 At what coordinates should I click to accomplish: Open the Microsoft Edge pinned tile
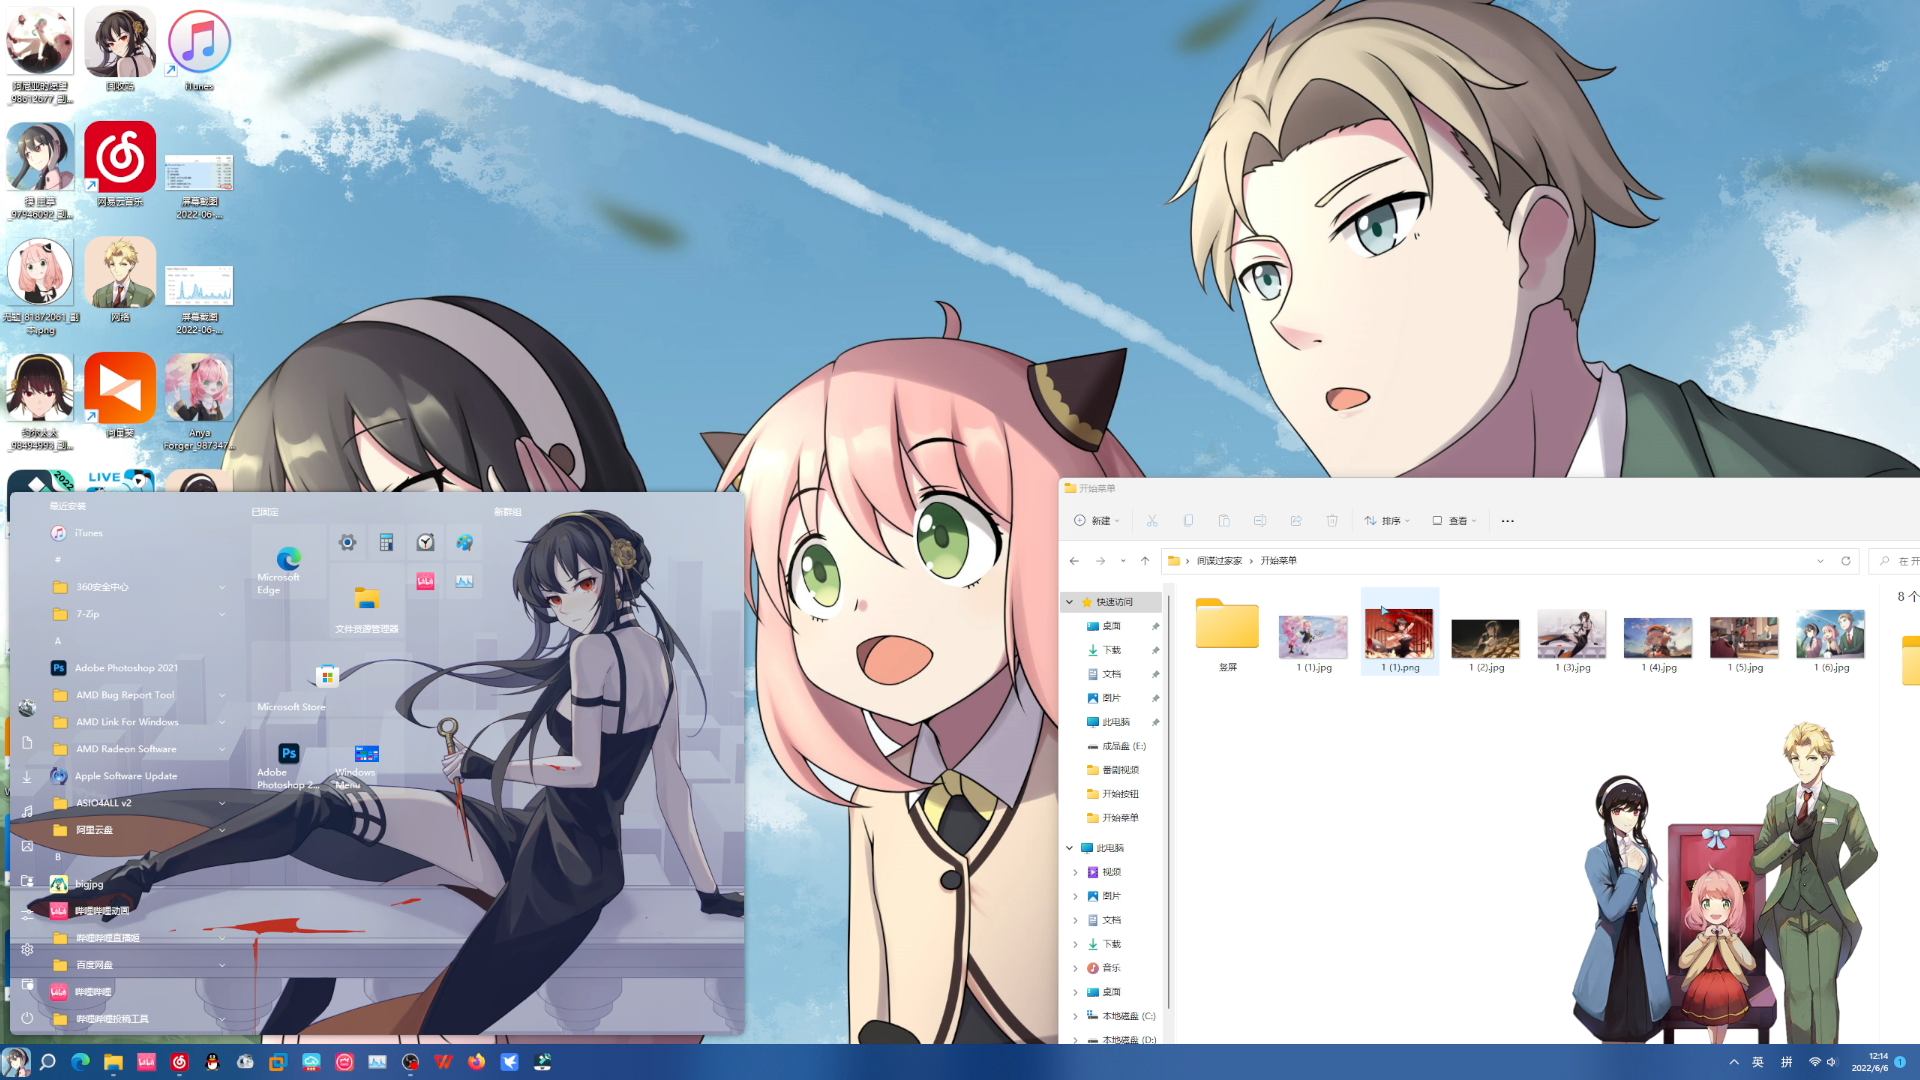[x=288, y=561]
